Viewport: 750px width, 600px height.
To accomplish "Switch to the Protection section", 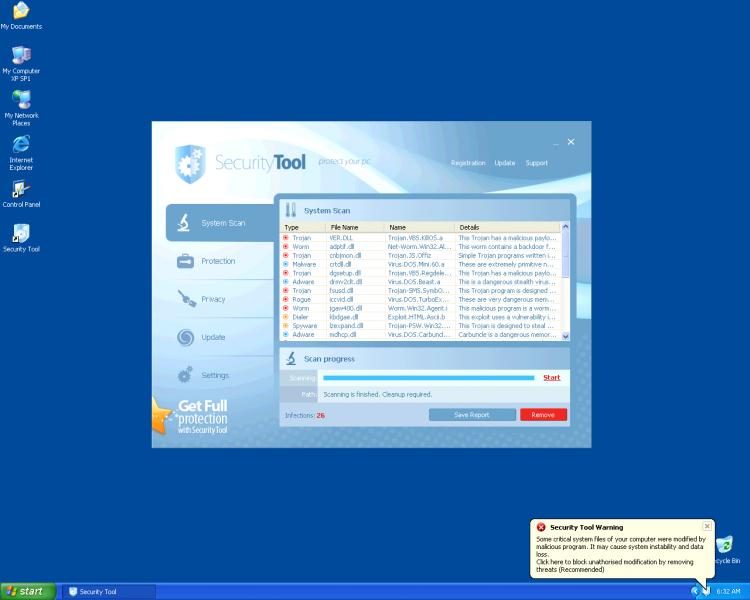I will [x=220, y=261].
